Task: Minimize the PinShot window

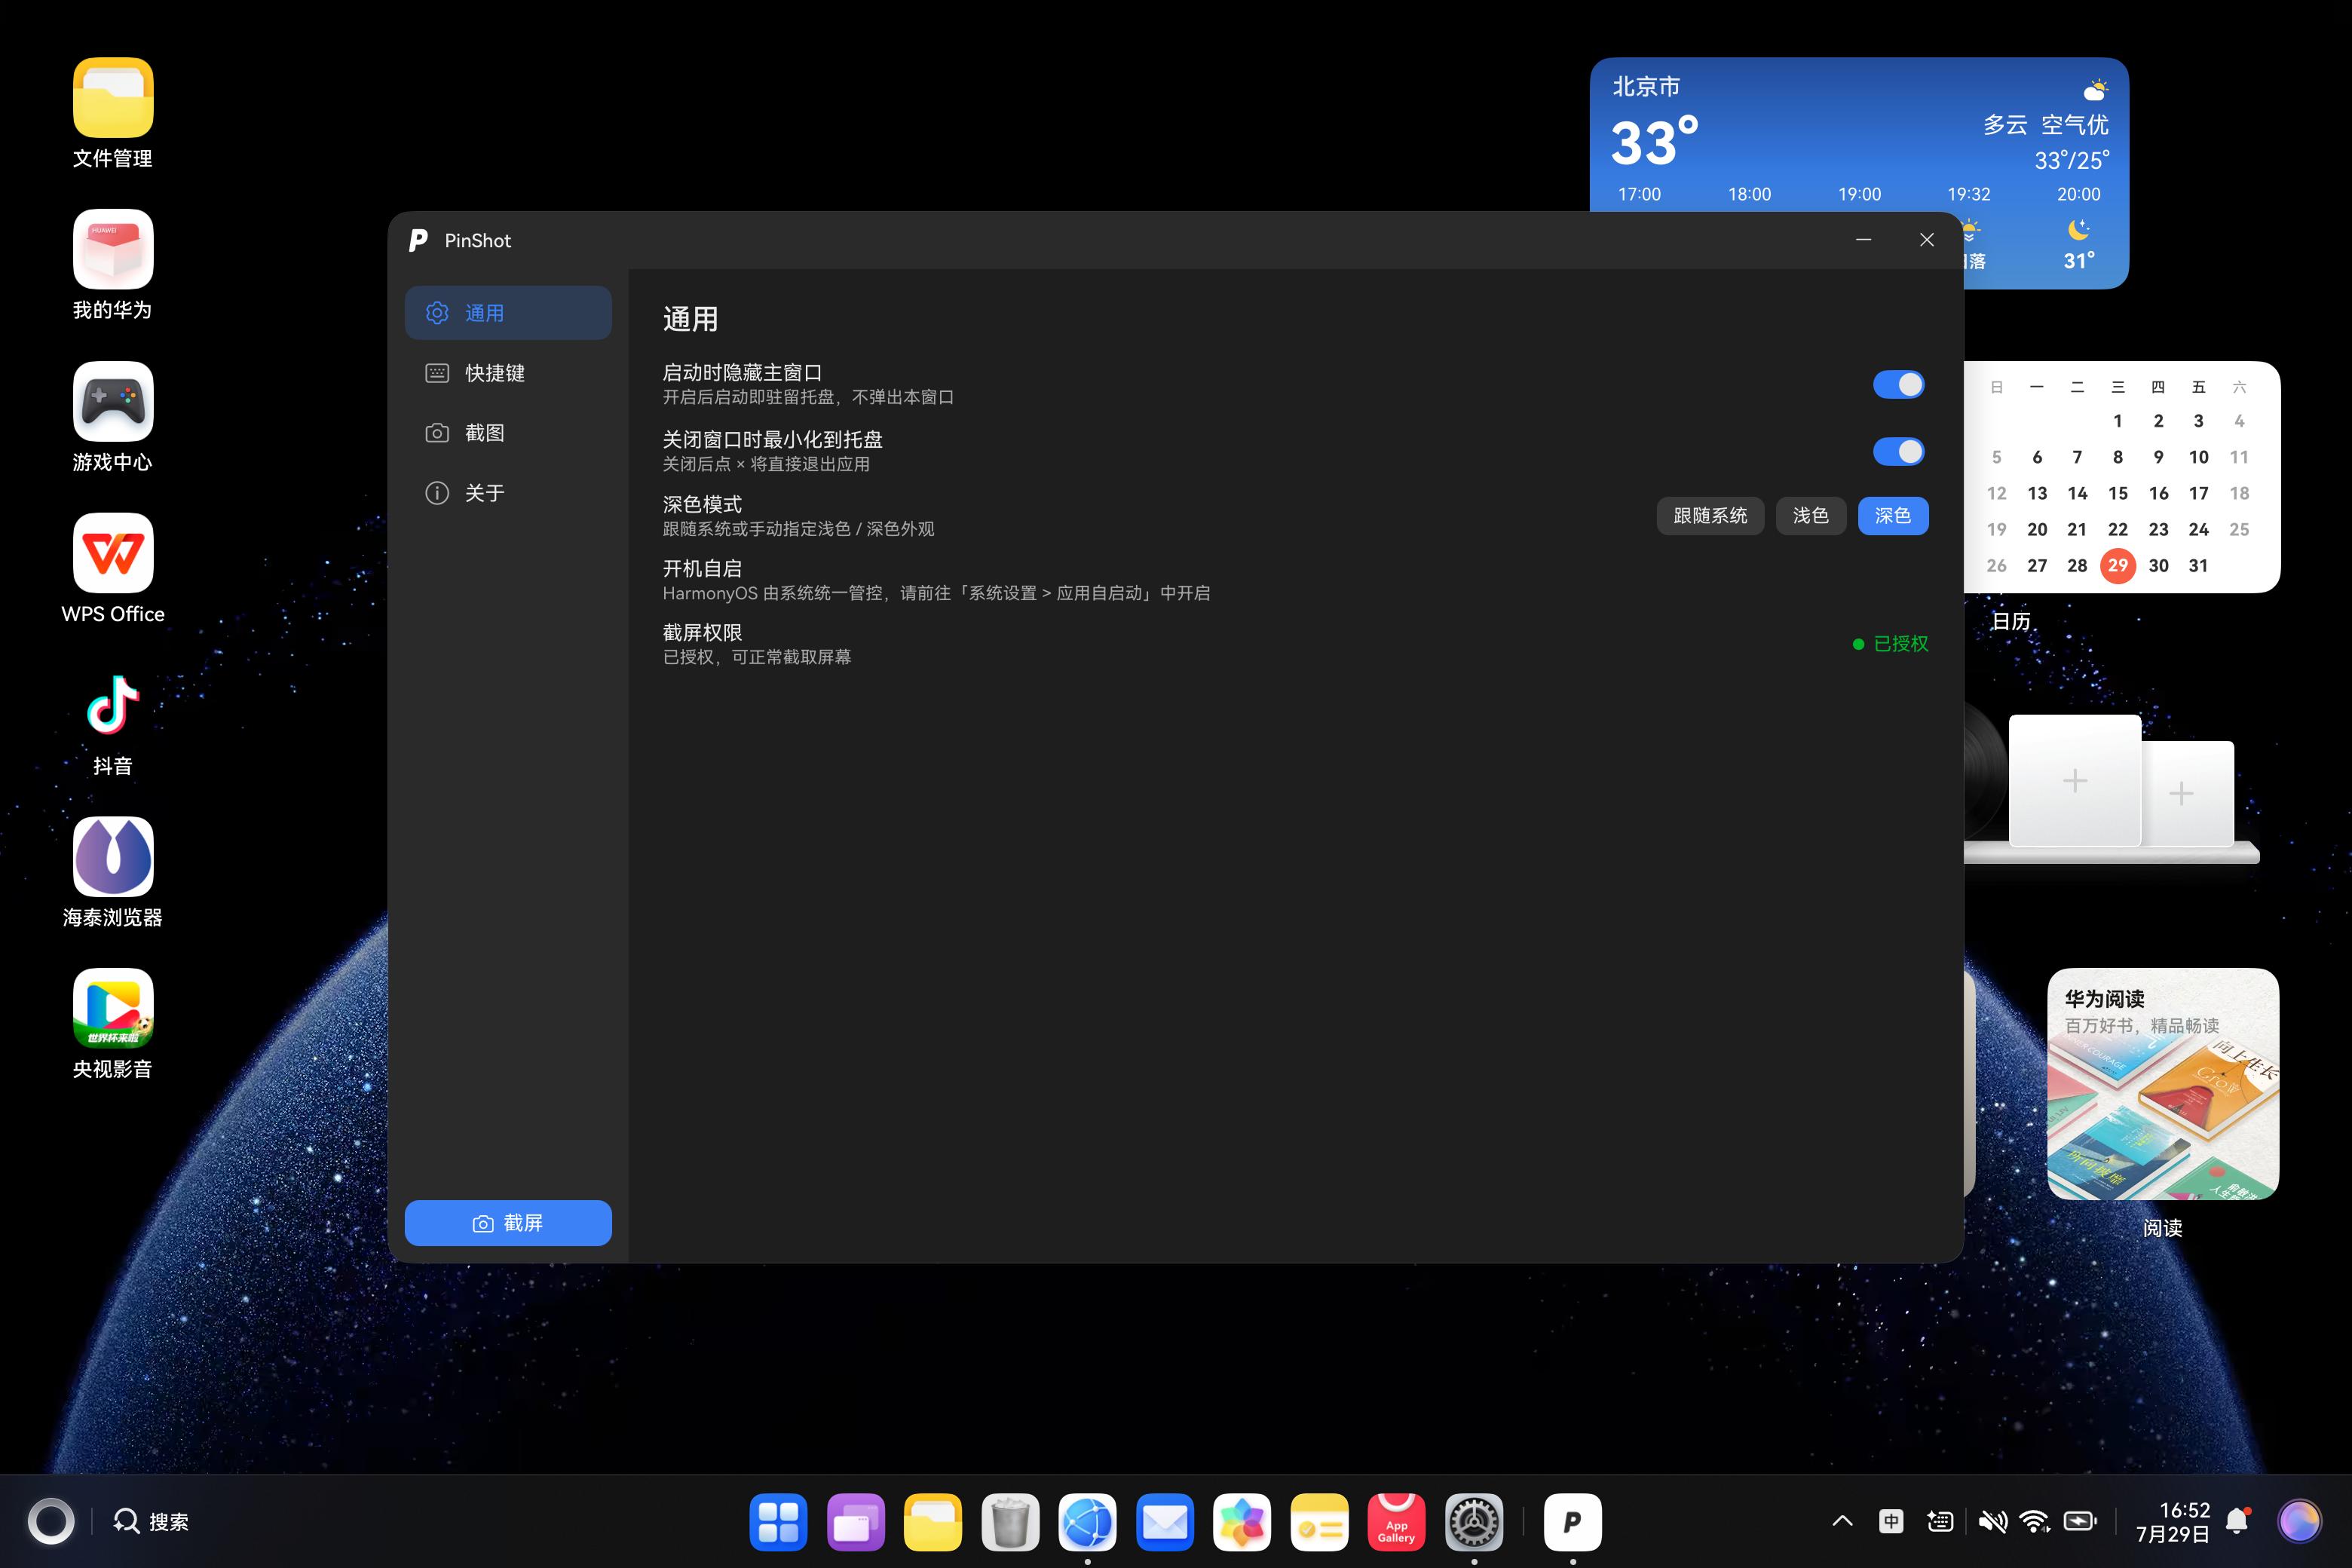Action: pos(1863,240)
